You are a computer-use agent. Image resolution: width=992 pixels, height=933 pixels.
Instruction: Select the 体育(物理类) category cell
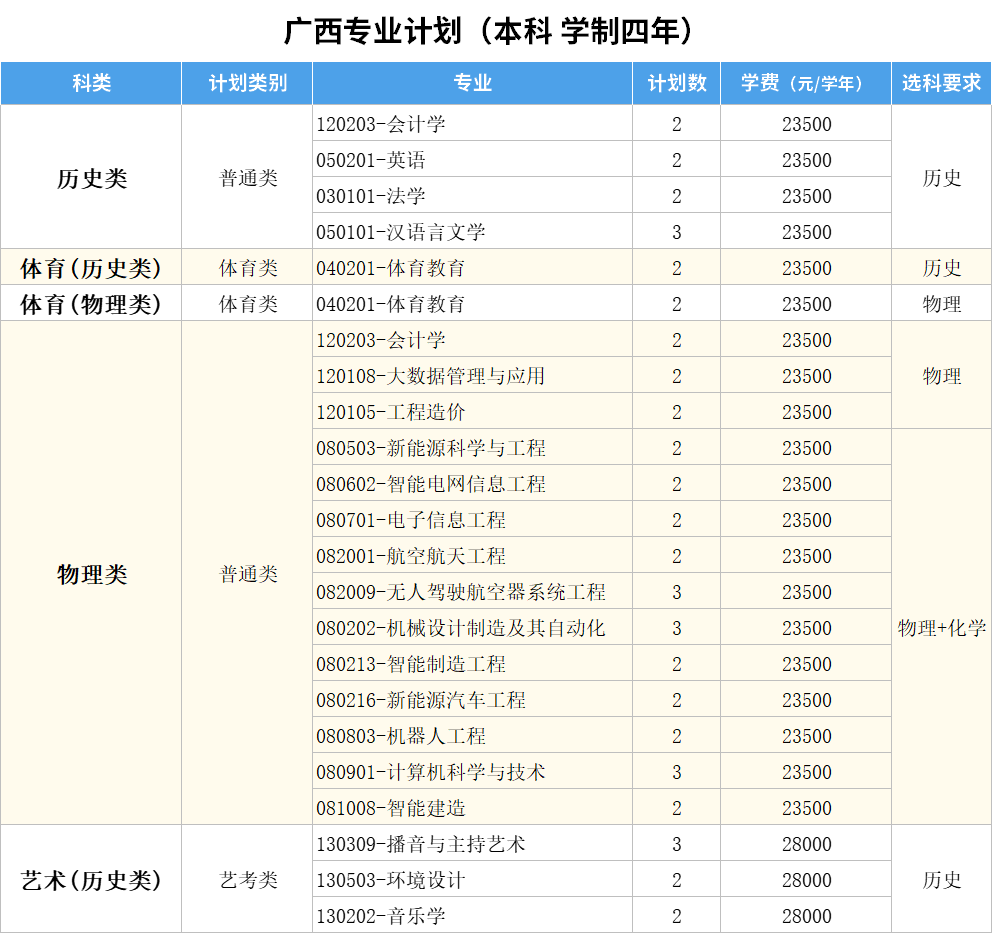pyautogui.click(x=91, y=304)
